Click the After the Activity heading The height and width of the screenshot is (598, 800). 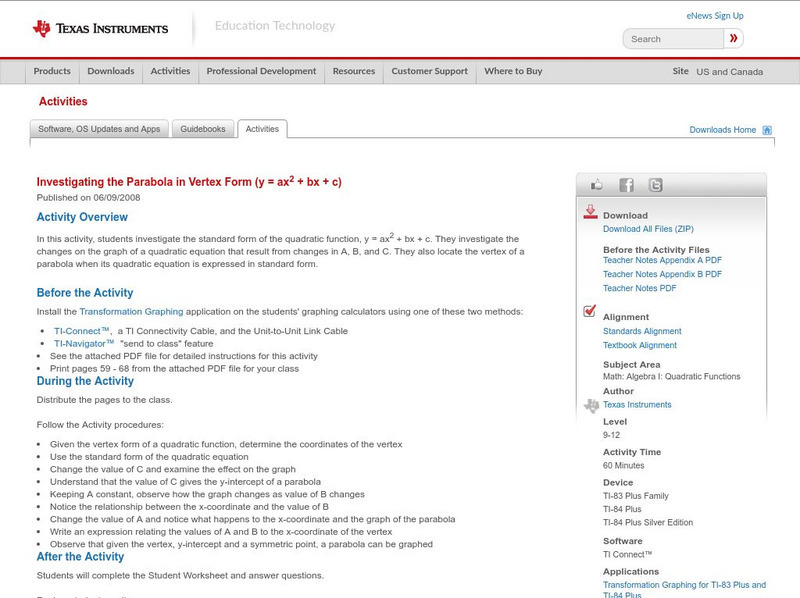[80, 557]
